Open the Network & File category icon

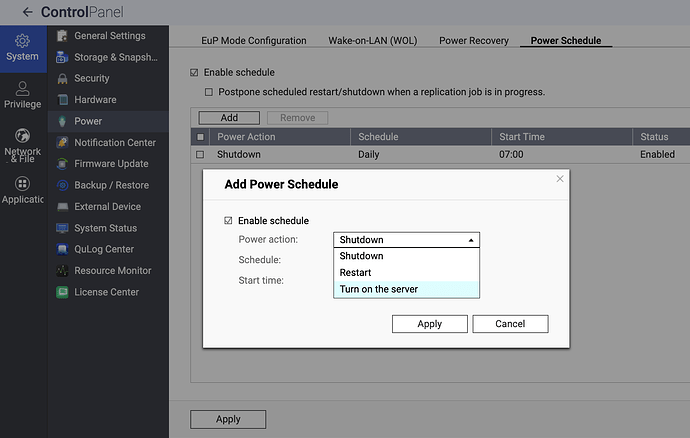point(22,135)
